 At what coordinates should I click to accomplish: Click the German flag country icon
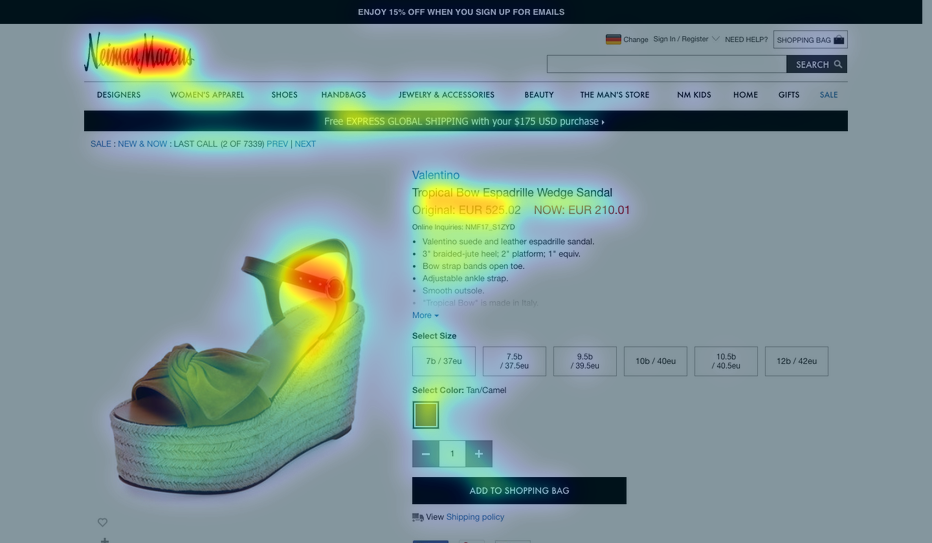coord(613,39)
